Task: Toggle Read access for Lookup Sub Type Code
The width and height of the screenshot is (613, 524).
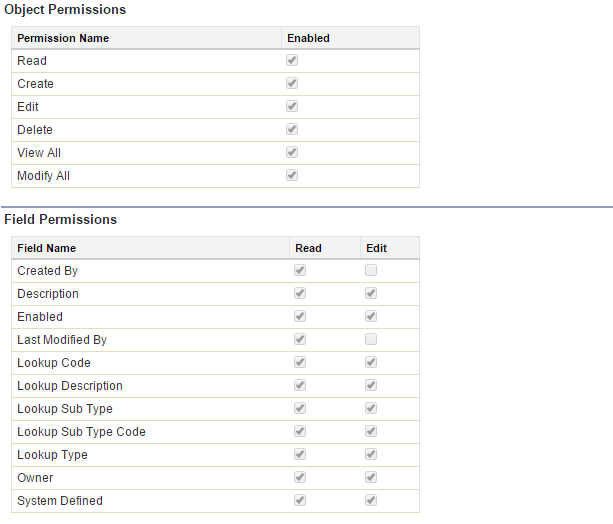Action: (x=300, y=431)
